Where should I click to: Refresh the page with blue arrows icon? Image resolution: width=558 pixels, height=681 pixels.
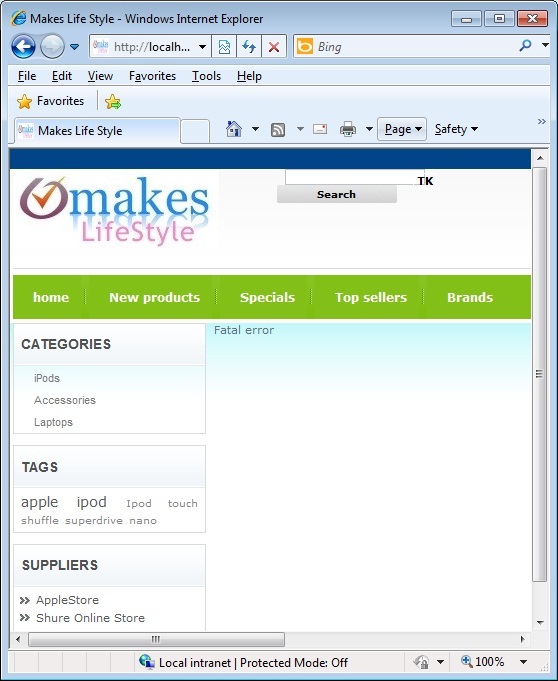coord(249,46)
